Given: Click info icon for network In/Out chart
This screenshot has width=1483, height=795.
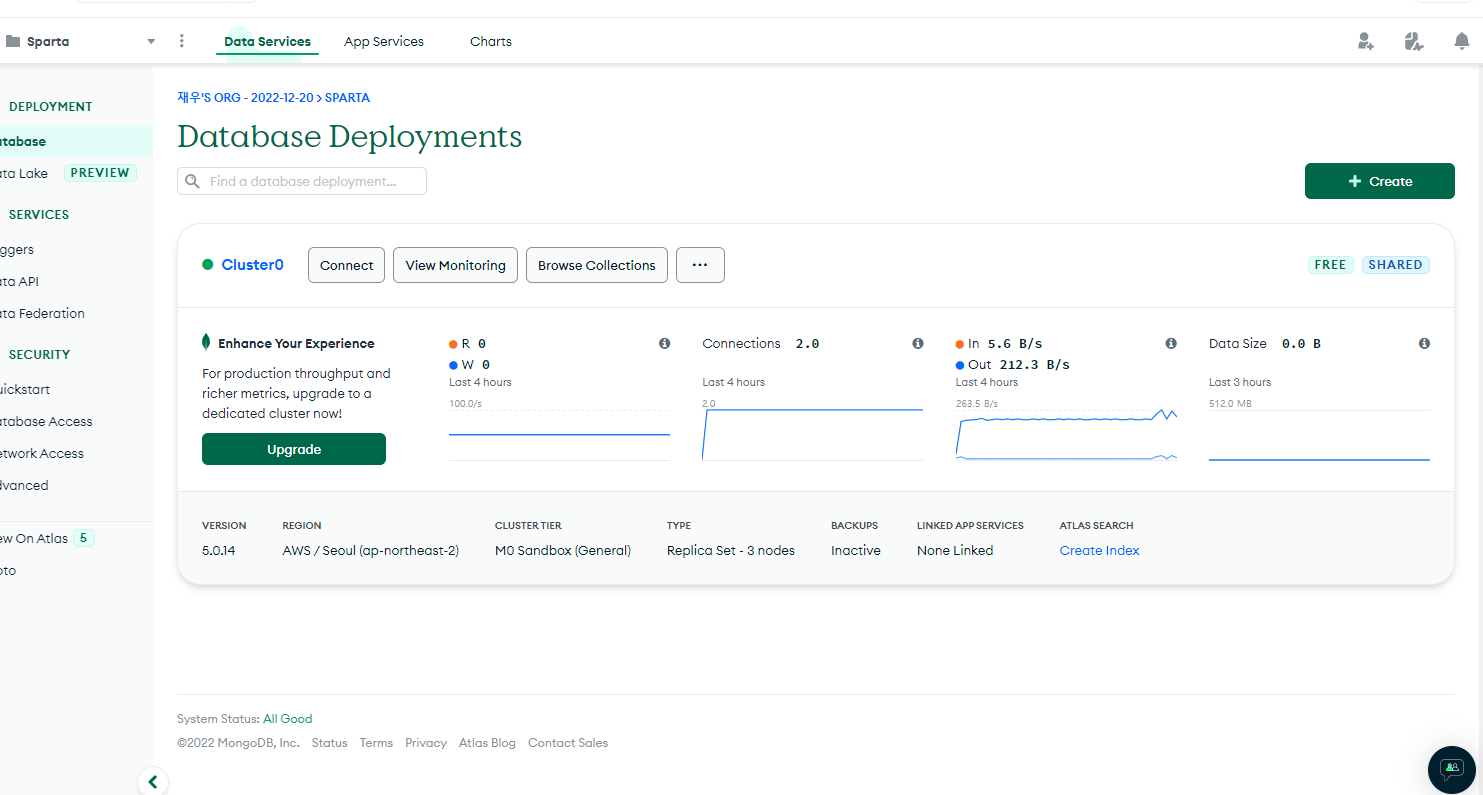Looking at the screenshot, I should tap(1171, 343).
